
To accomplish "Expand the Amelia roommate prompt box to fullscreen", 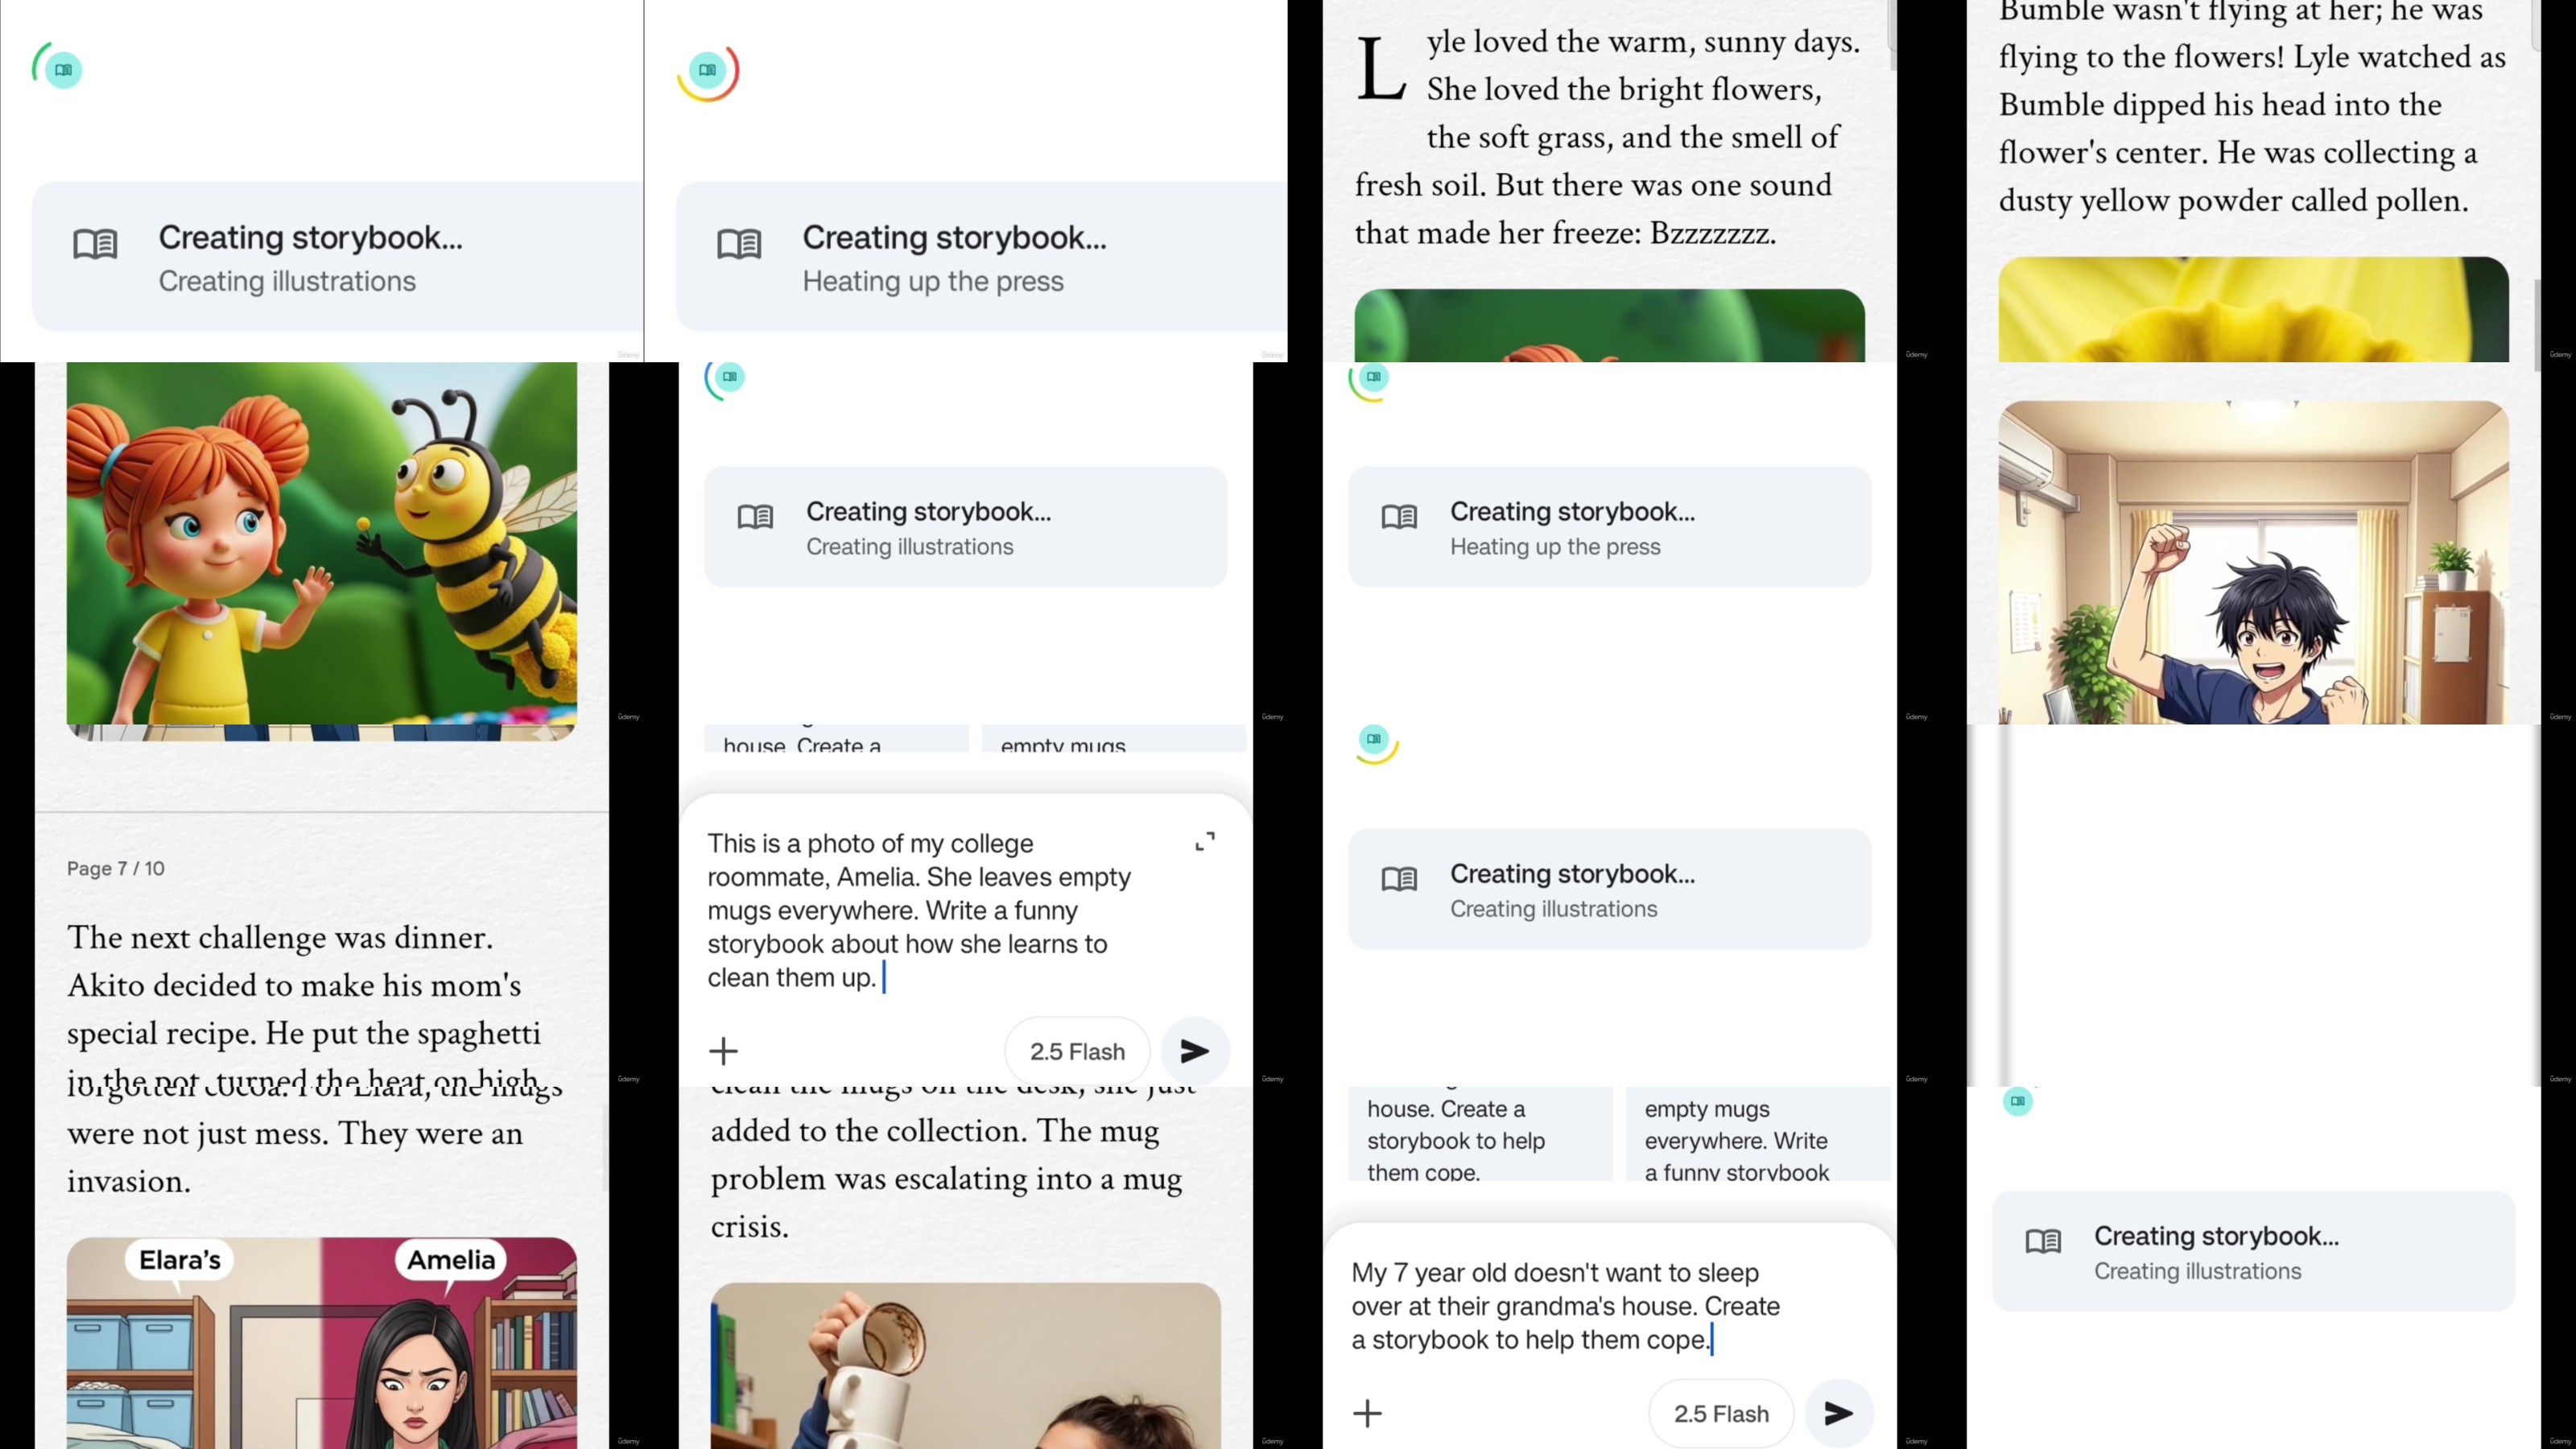I will pos(1206,841).
